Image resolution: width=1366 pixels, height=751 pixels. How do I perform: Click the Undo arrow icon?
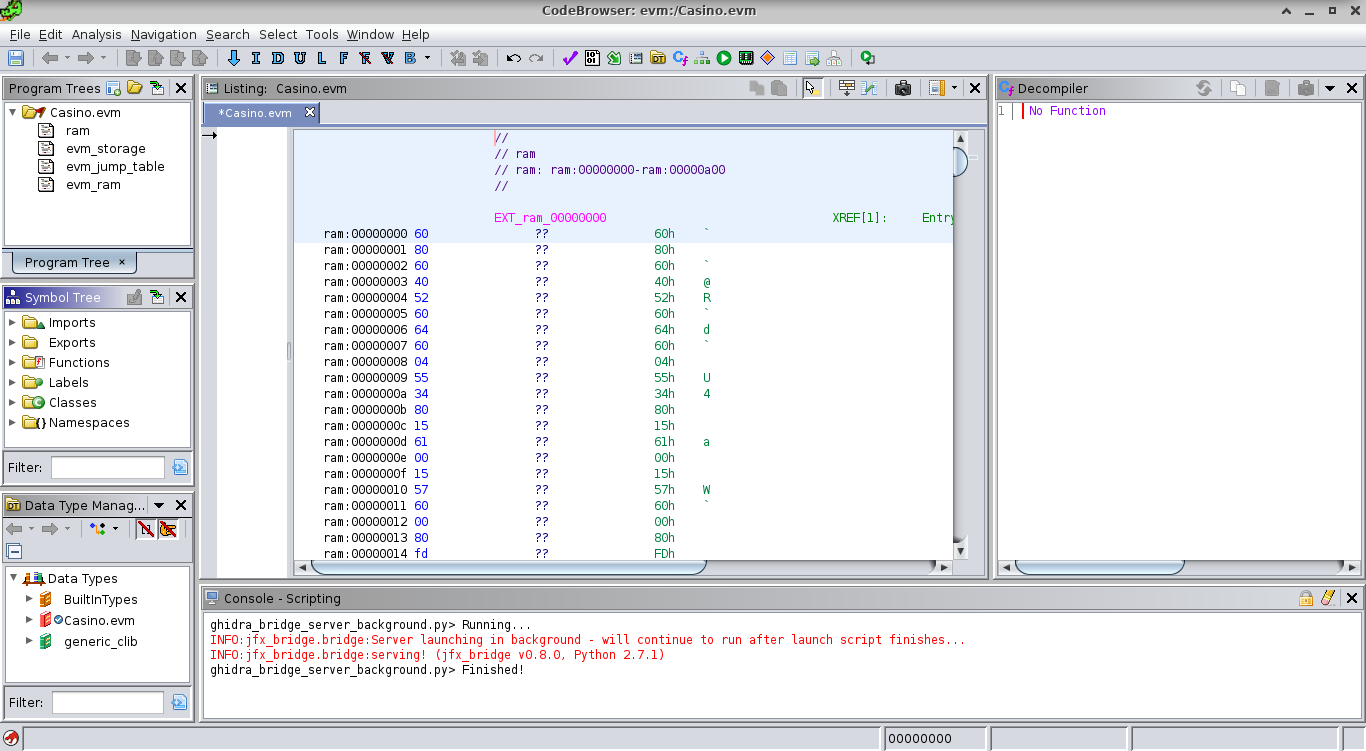pos(513,58)
